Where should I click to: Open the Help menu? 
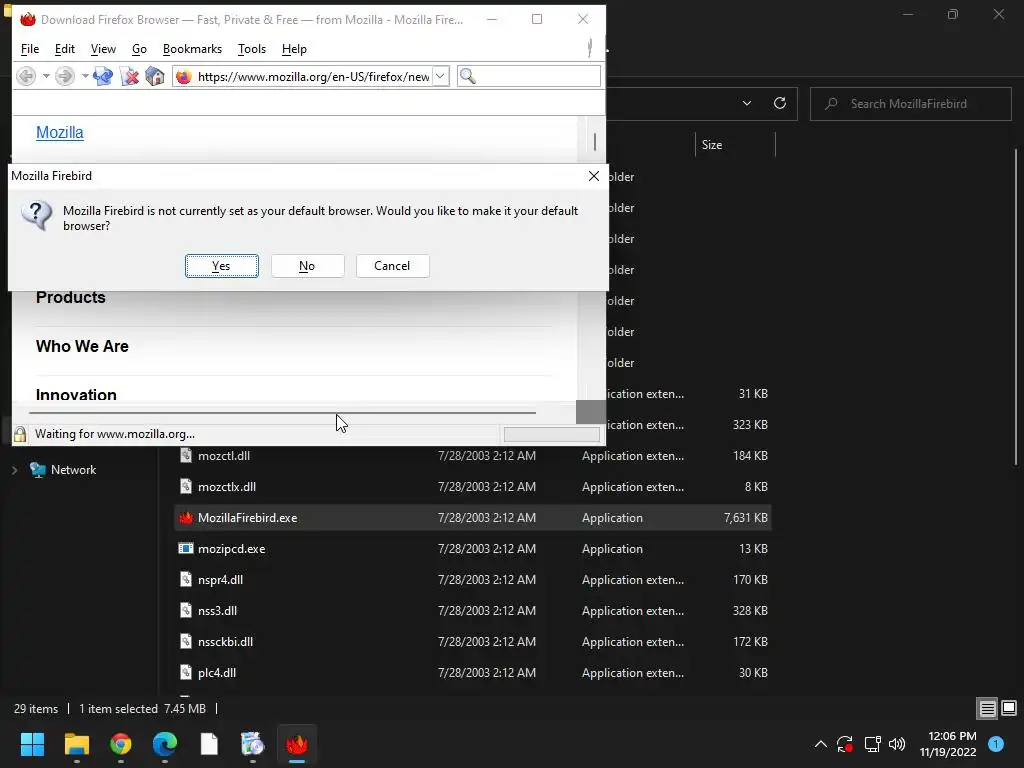[295, 49]
